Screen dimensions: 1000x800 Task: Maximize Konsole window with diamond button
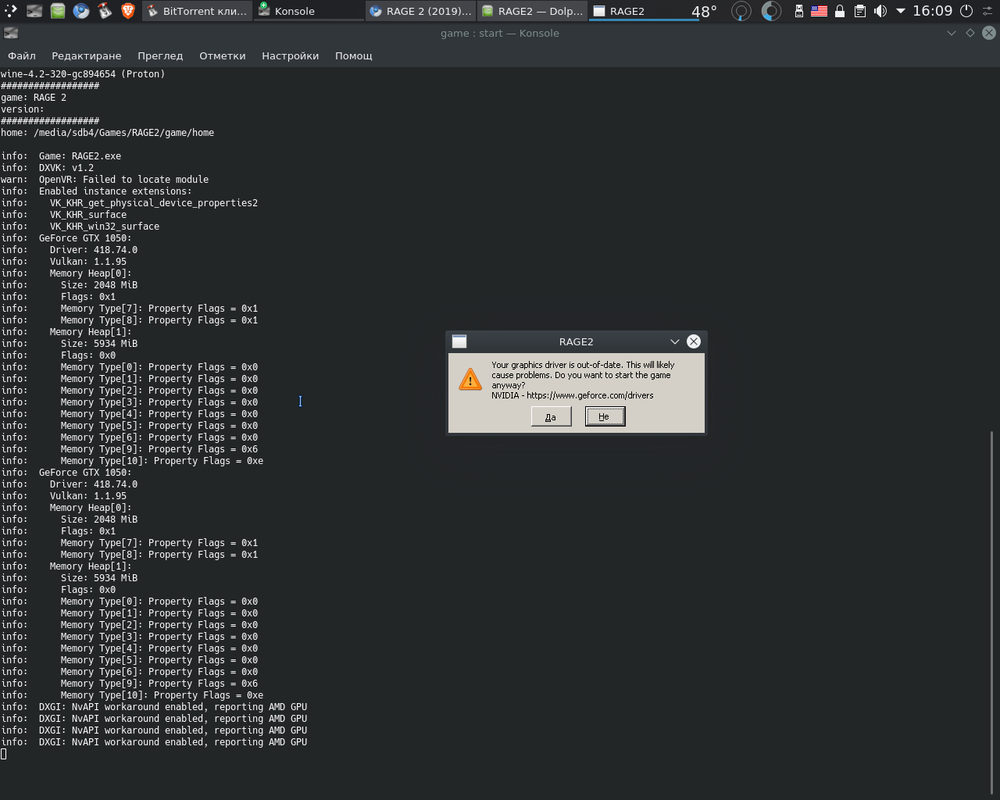tap(970, 33)
